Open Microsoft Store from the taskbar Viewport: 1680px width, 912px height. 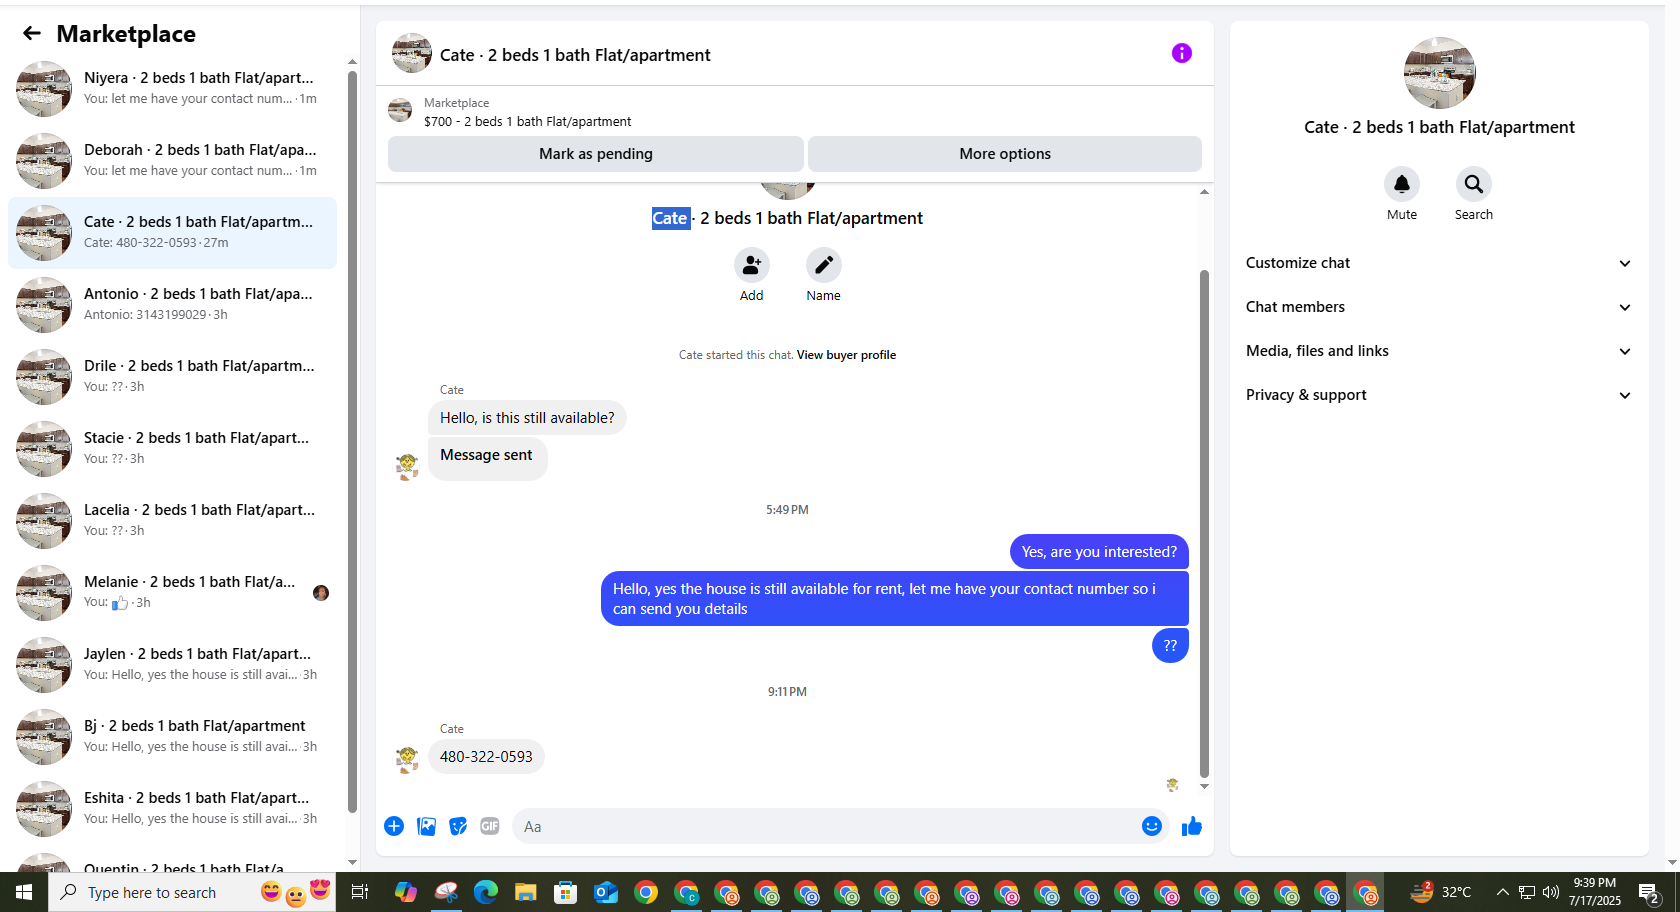coord(566,892)
